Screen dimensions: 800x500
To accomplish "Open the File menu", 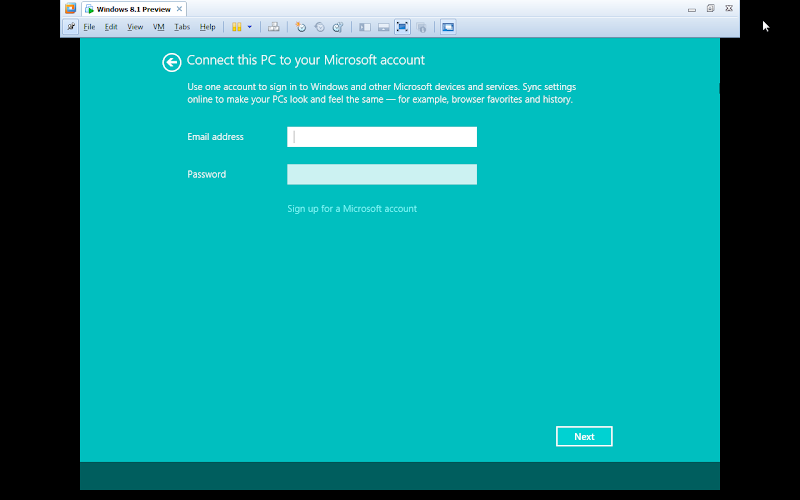I will 89,27.
